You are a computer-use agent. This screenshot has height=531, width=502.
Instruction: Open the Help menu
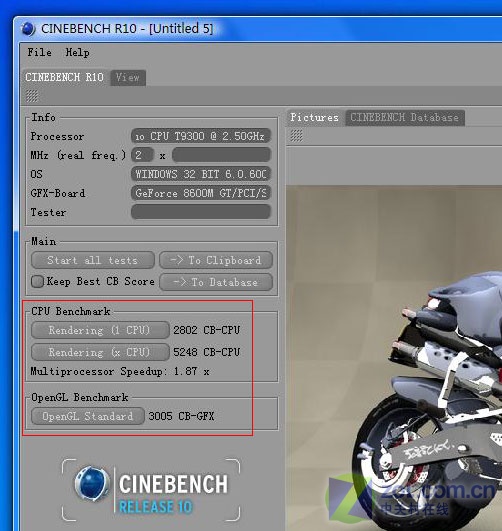(78, 52)
